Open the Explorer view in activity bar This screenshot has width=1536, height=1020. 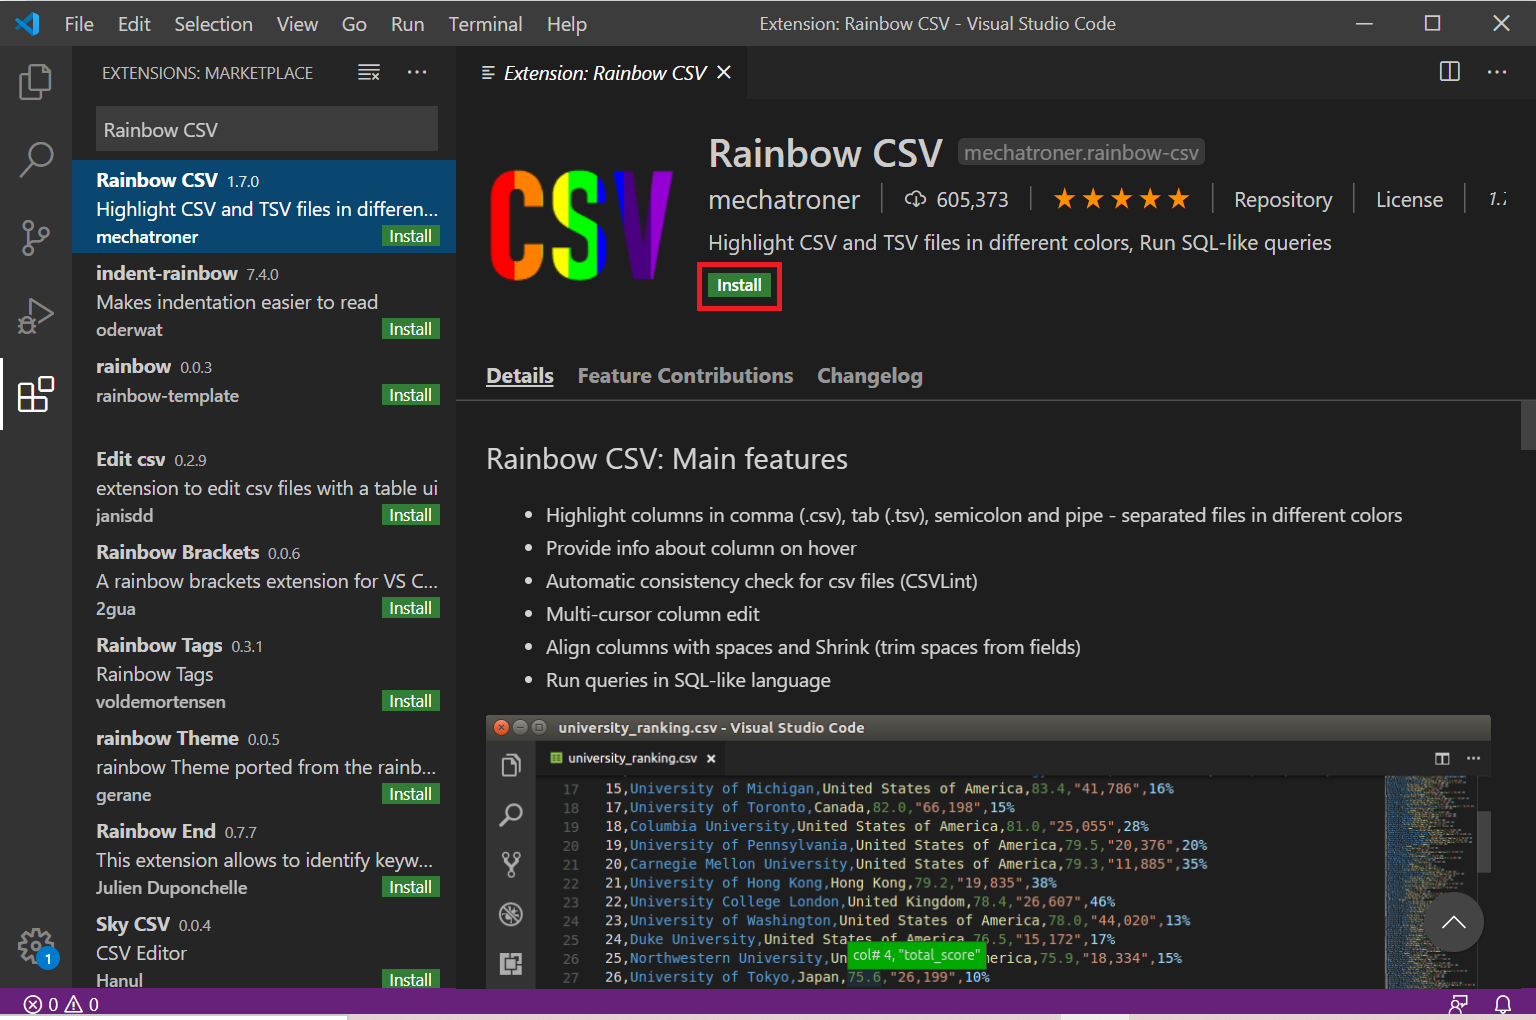[35, 81]
